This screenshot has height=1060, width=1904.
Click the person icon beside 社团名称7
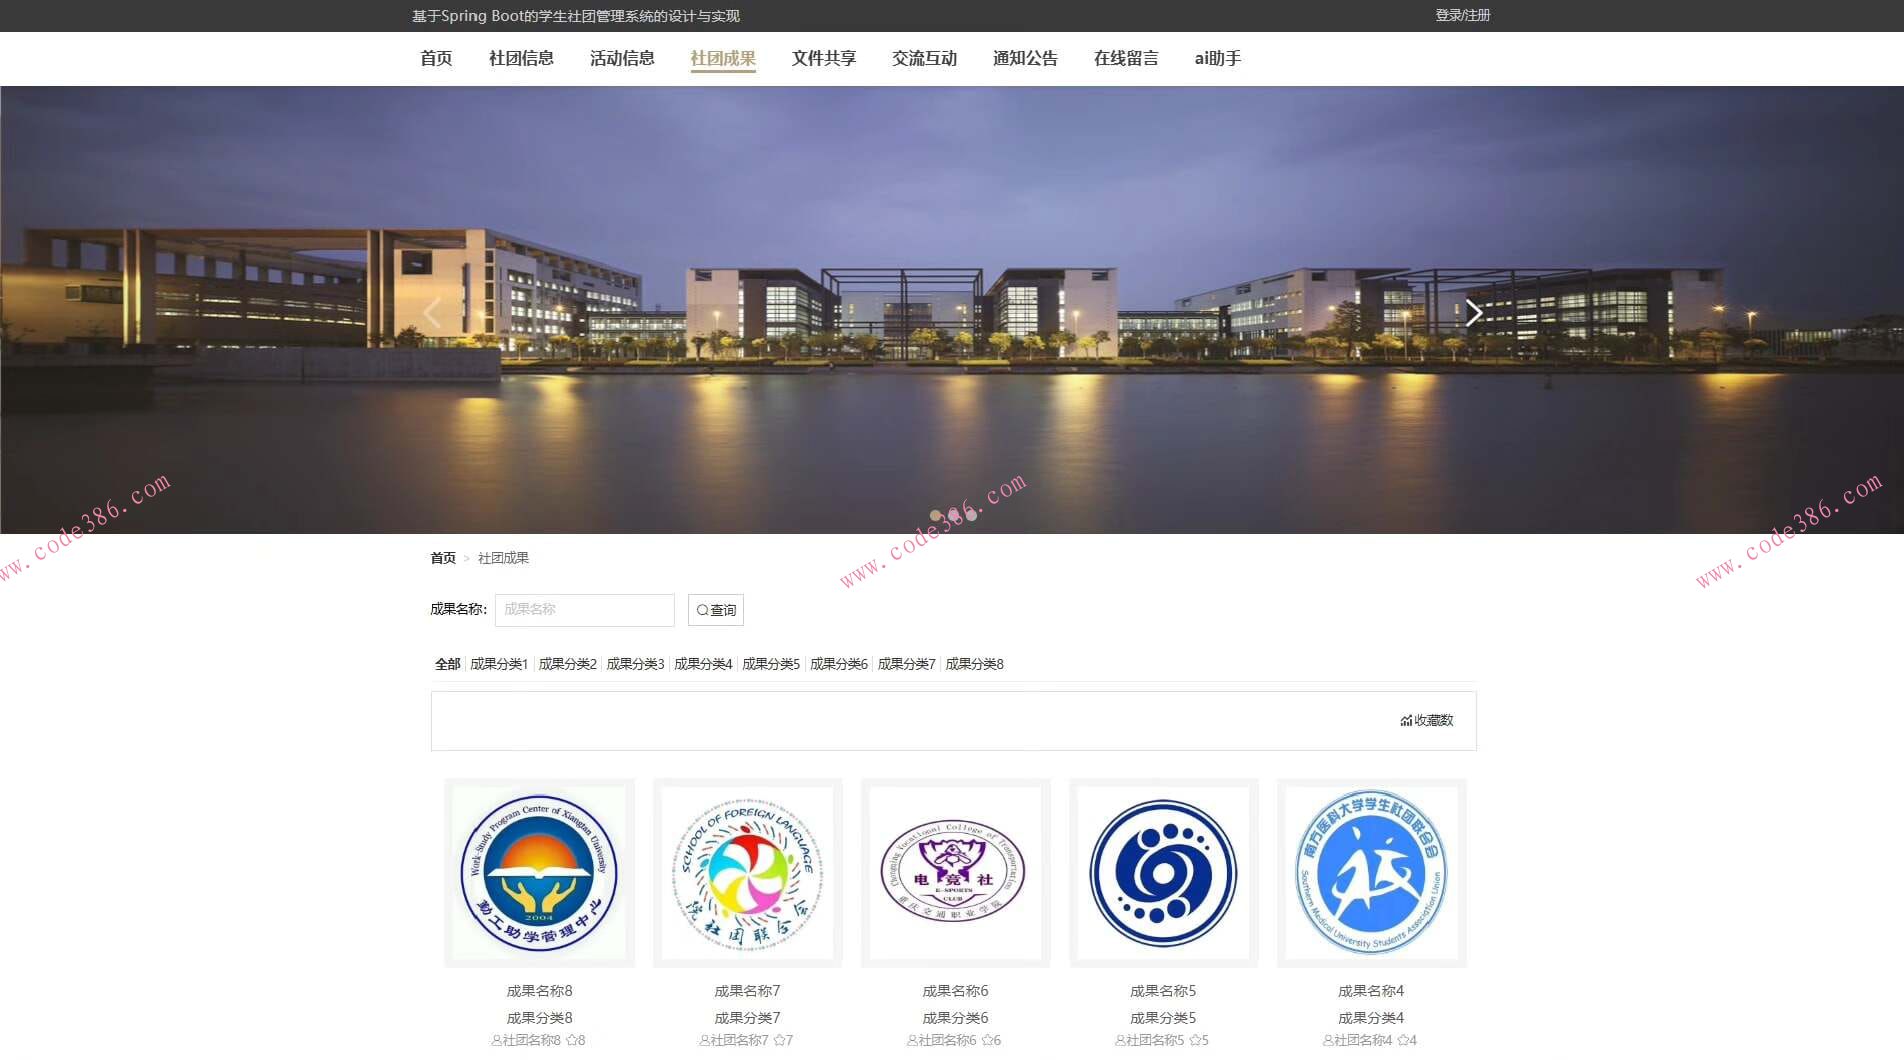(703, 1040)
